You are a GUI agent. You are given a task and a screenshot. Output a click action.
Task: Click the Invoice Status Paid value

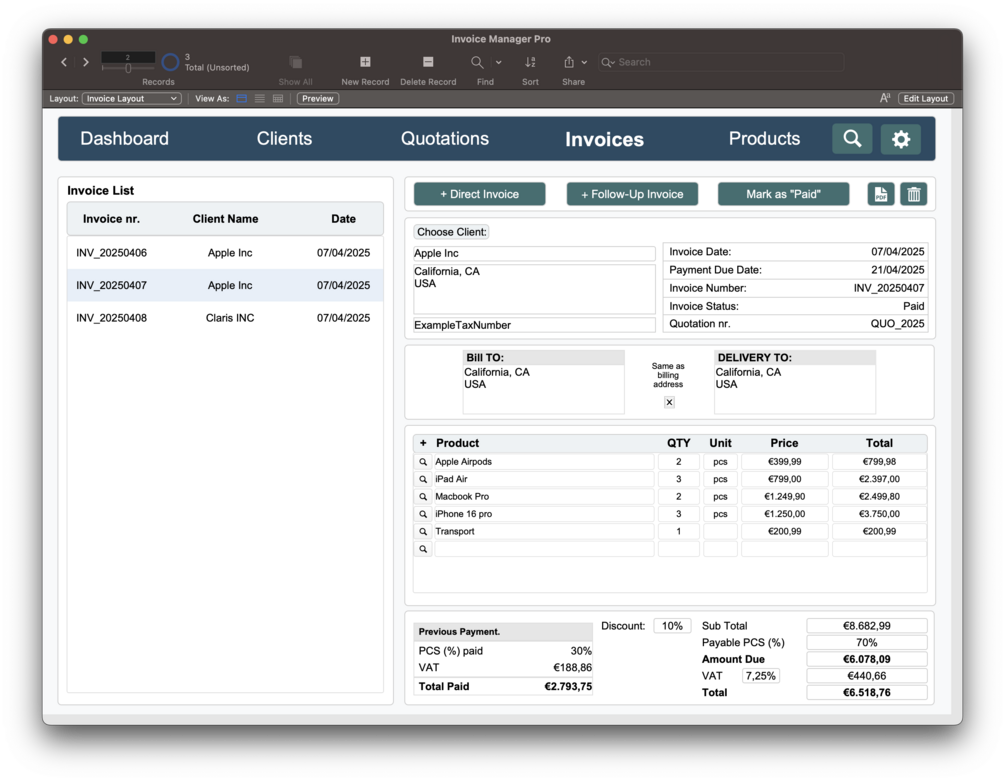coord(913,306)
